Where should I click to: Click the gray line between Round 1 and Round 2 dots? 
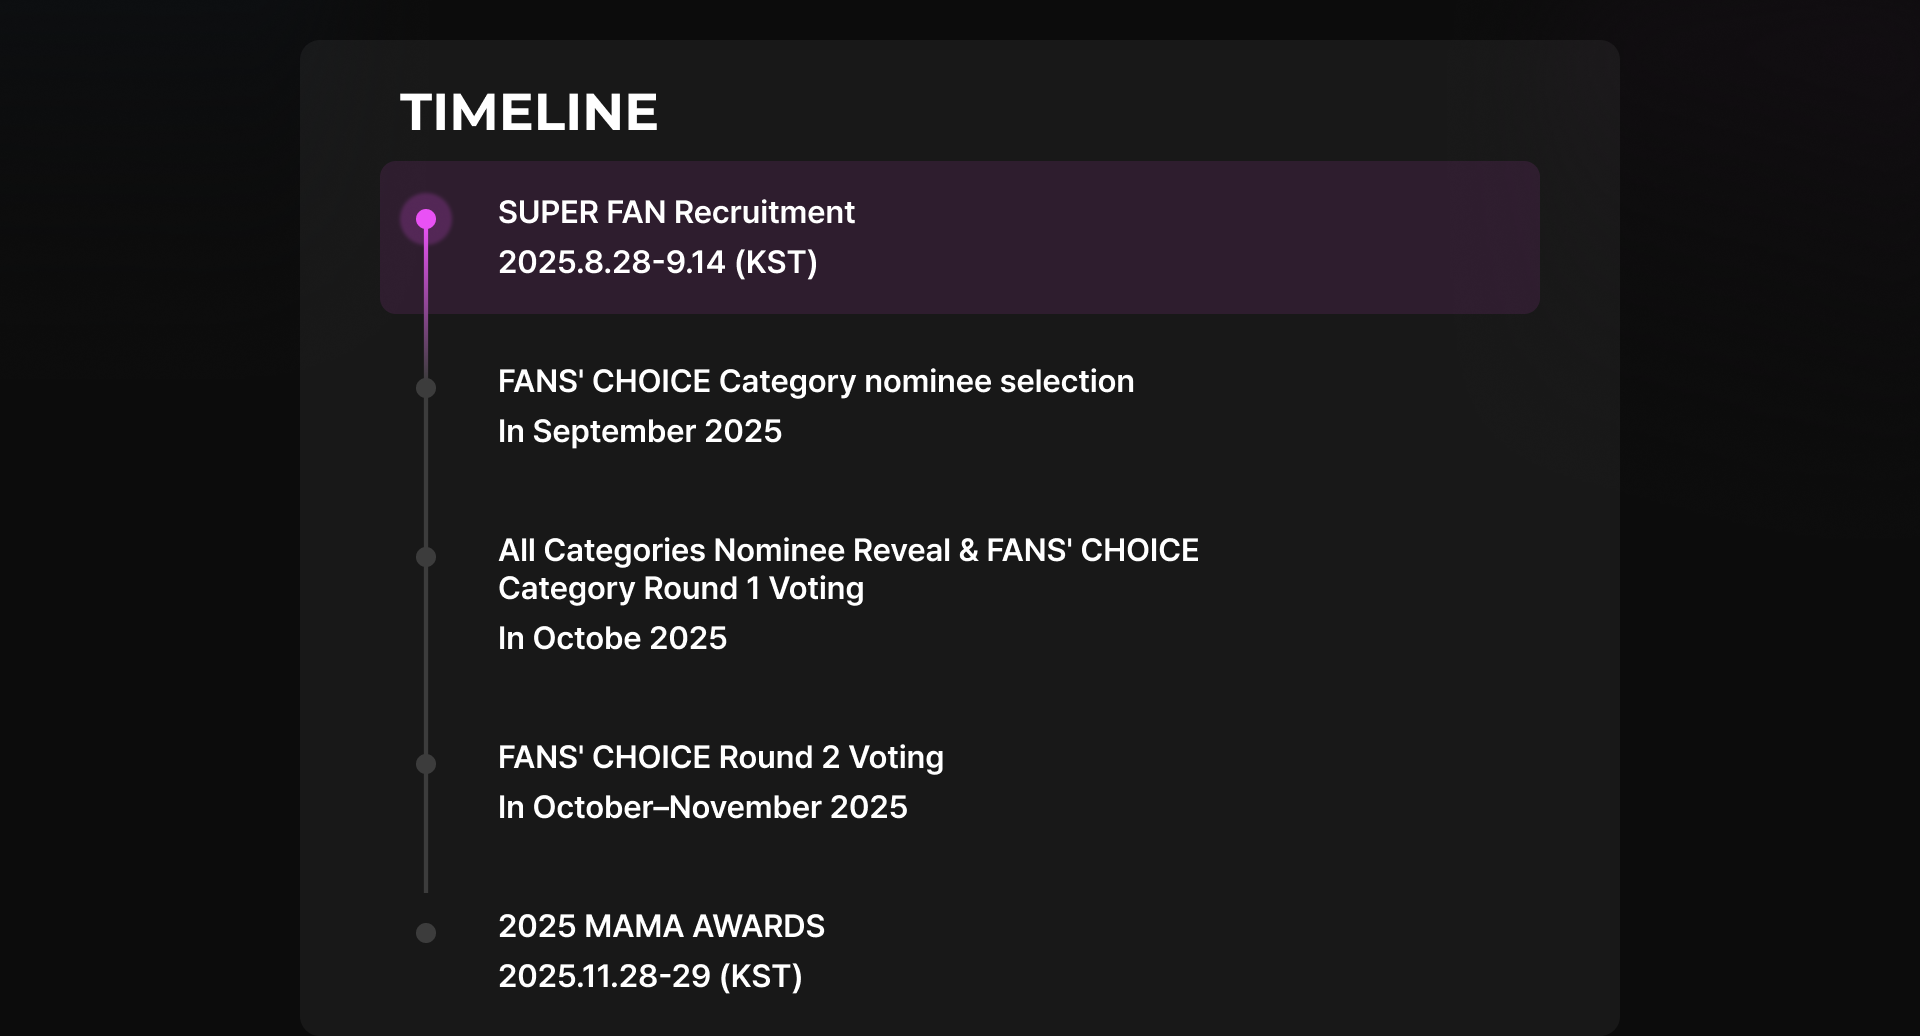coord(426,660)
